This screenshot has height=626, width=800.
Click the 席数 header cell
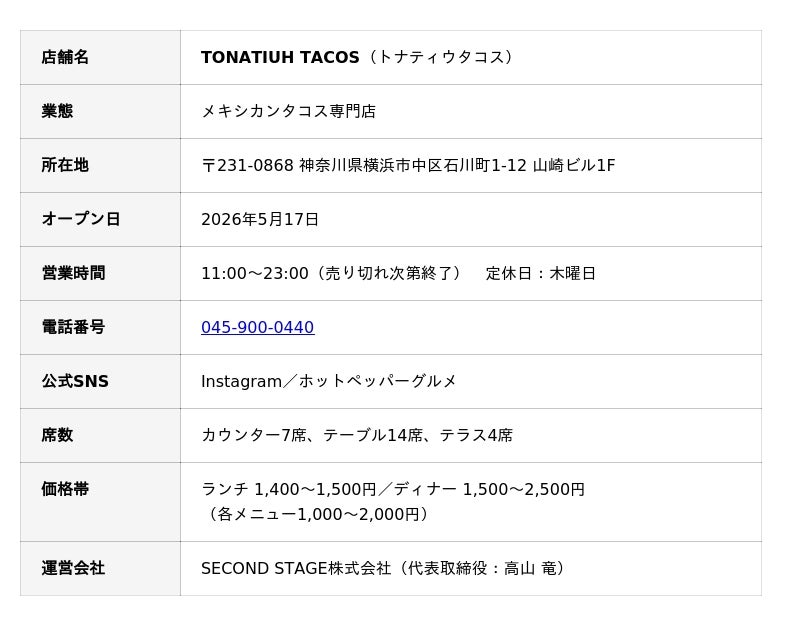point(101,436)
